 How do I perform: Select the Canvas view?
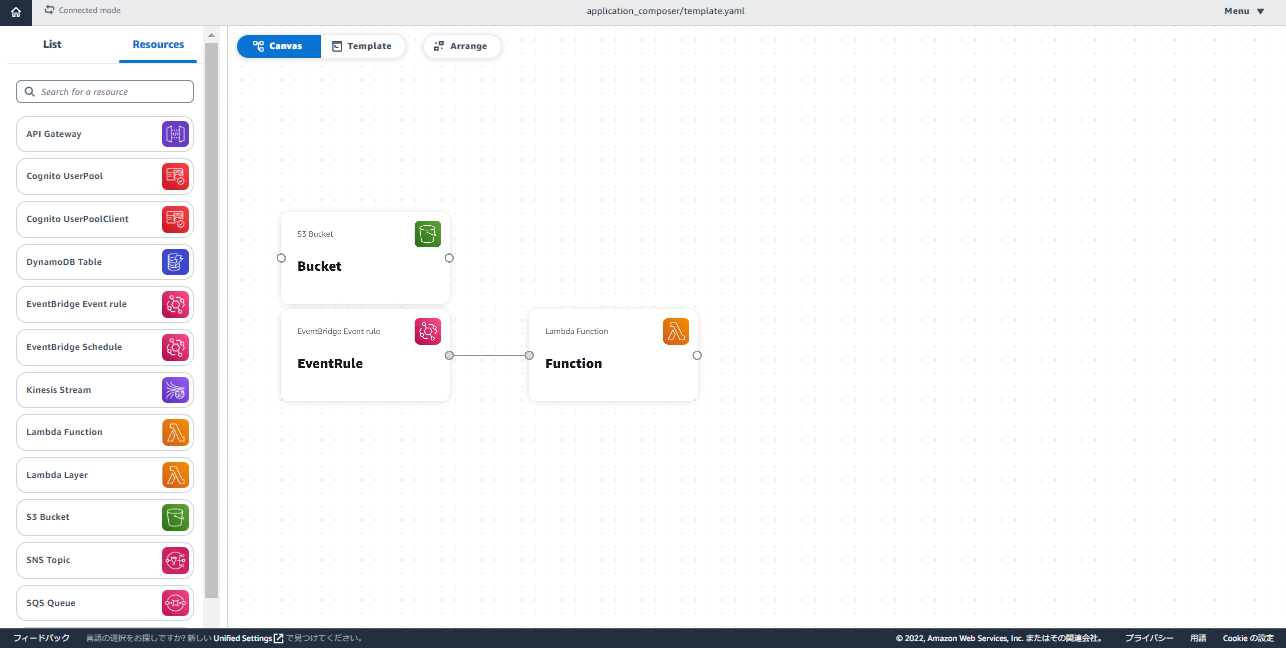tap(279, 46)
